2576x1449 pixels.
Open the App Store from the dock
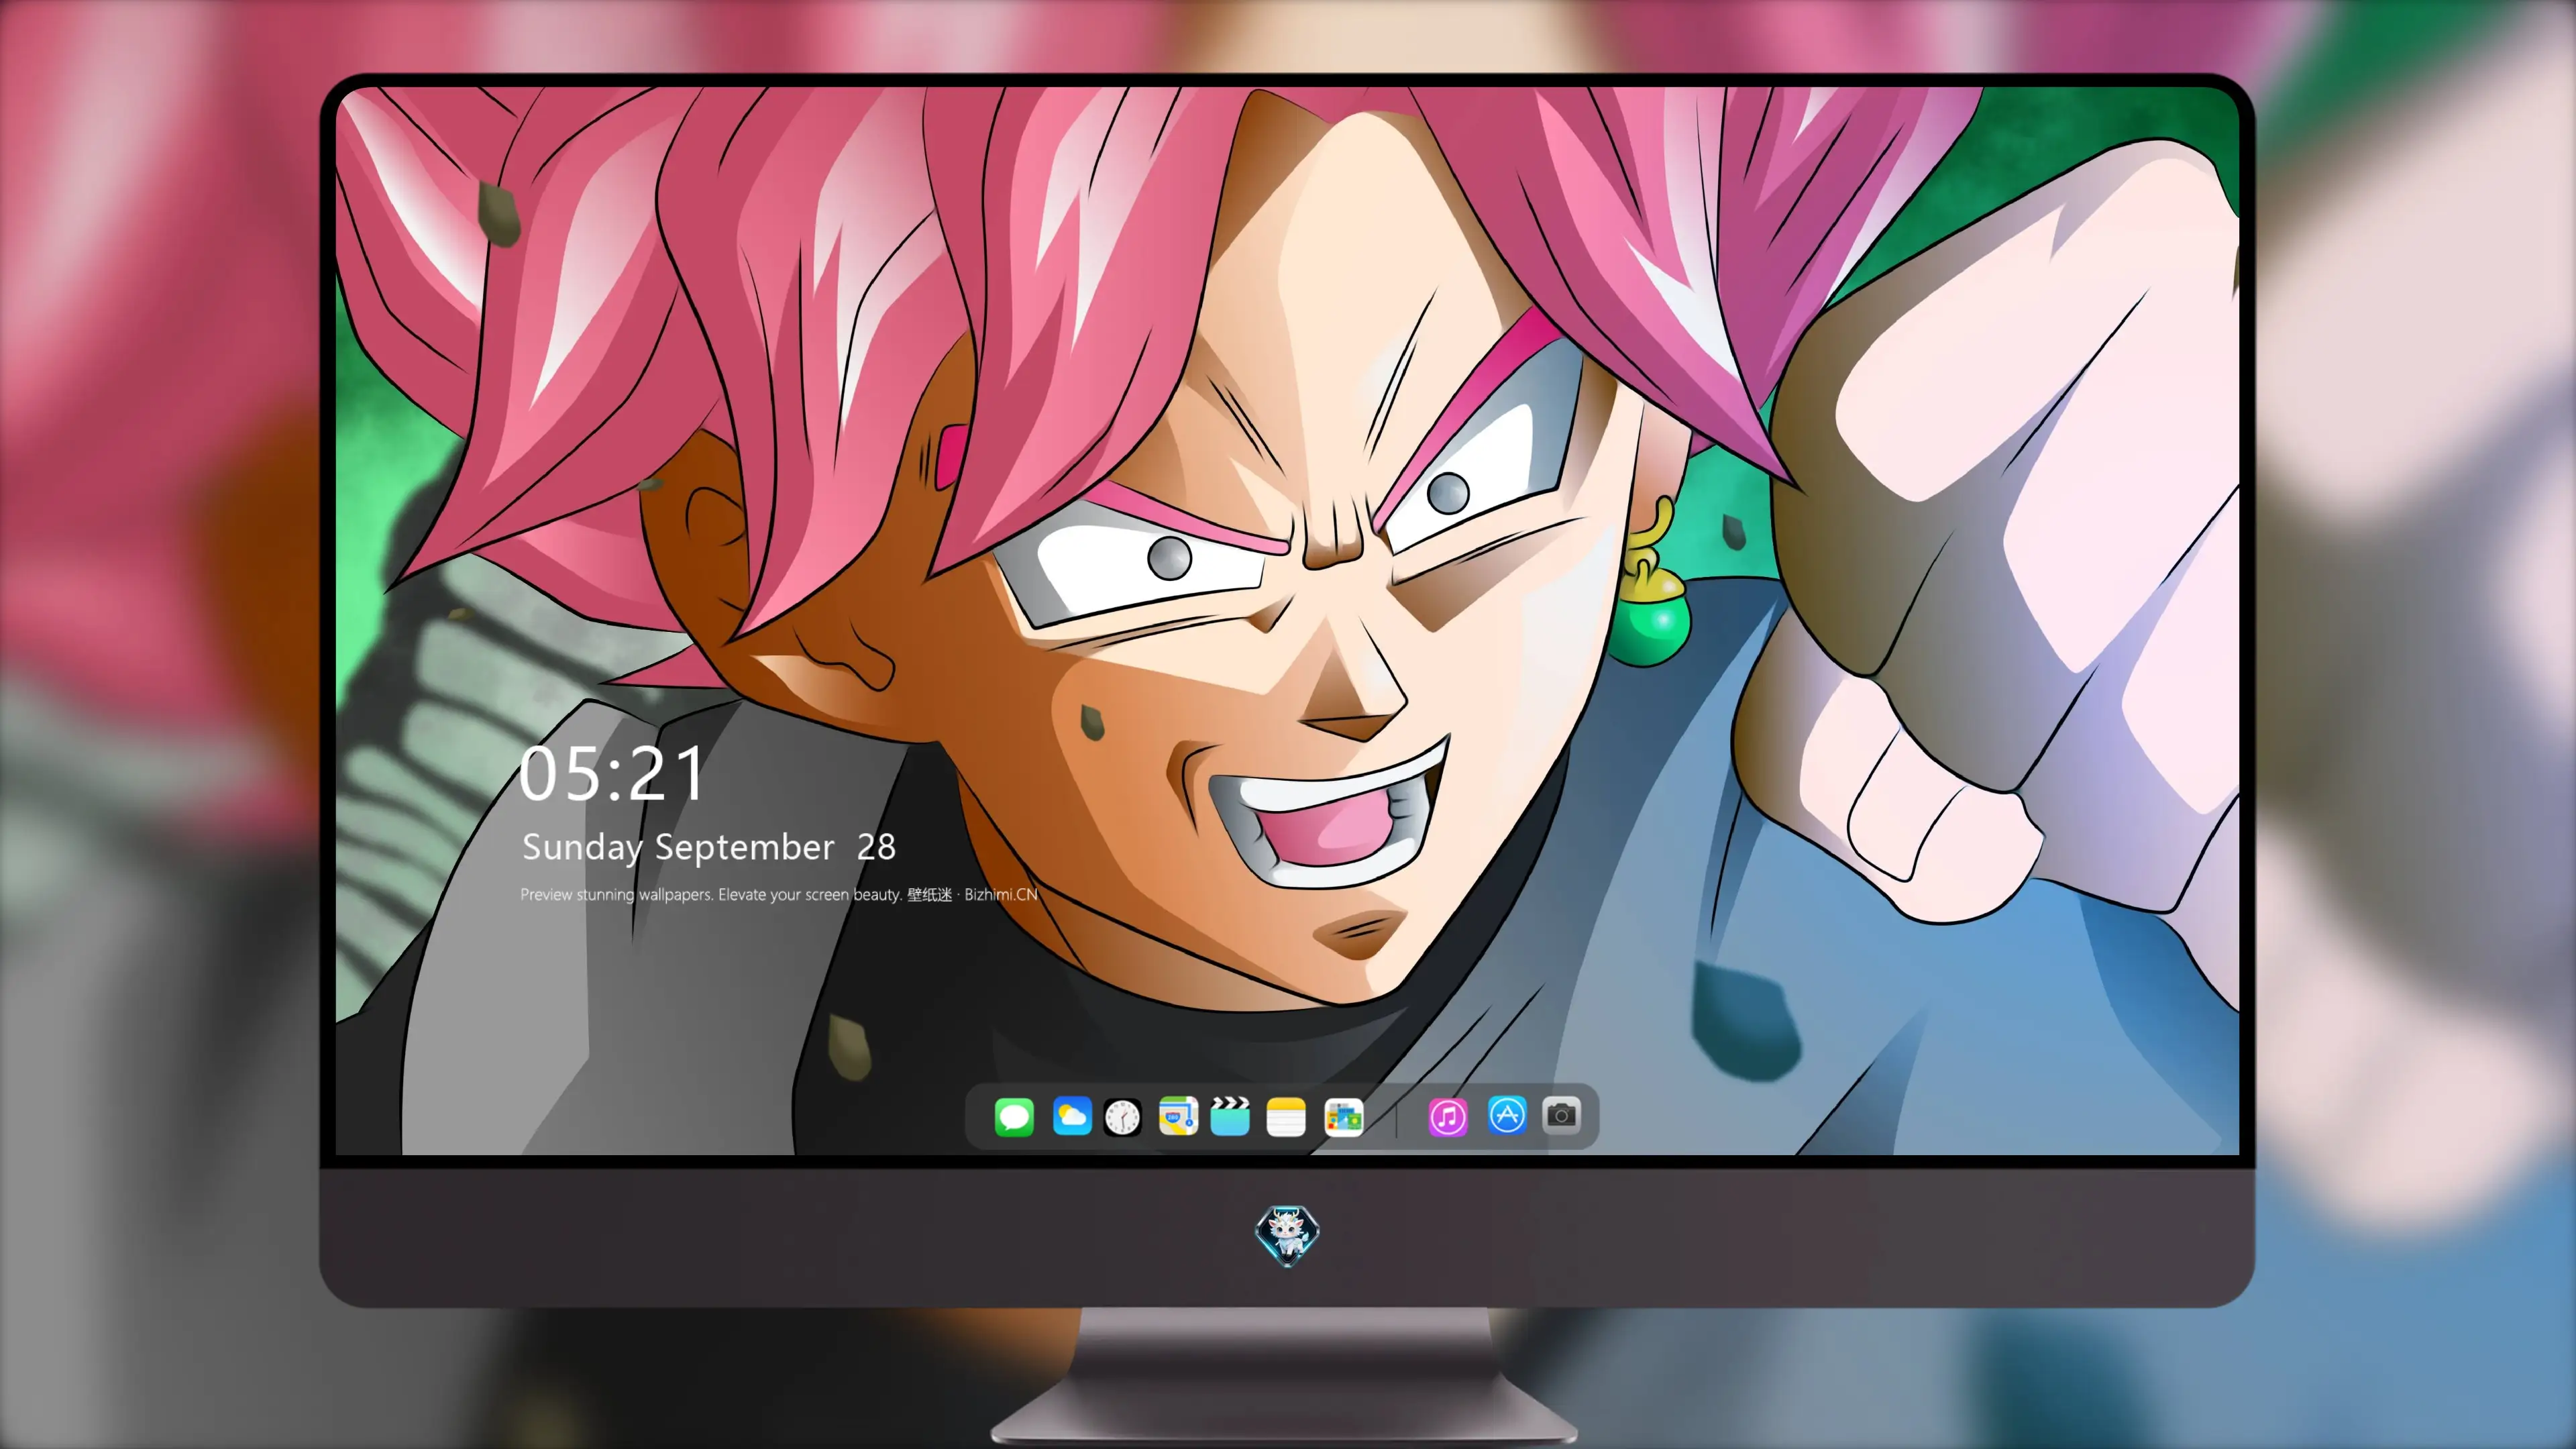tap(1507, 1115)
